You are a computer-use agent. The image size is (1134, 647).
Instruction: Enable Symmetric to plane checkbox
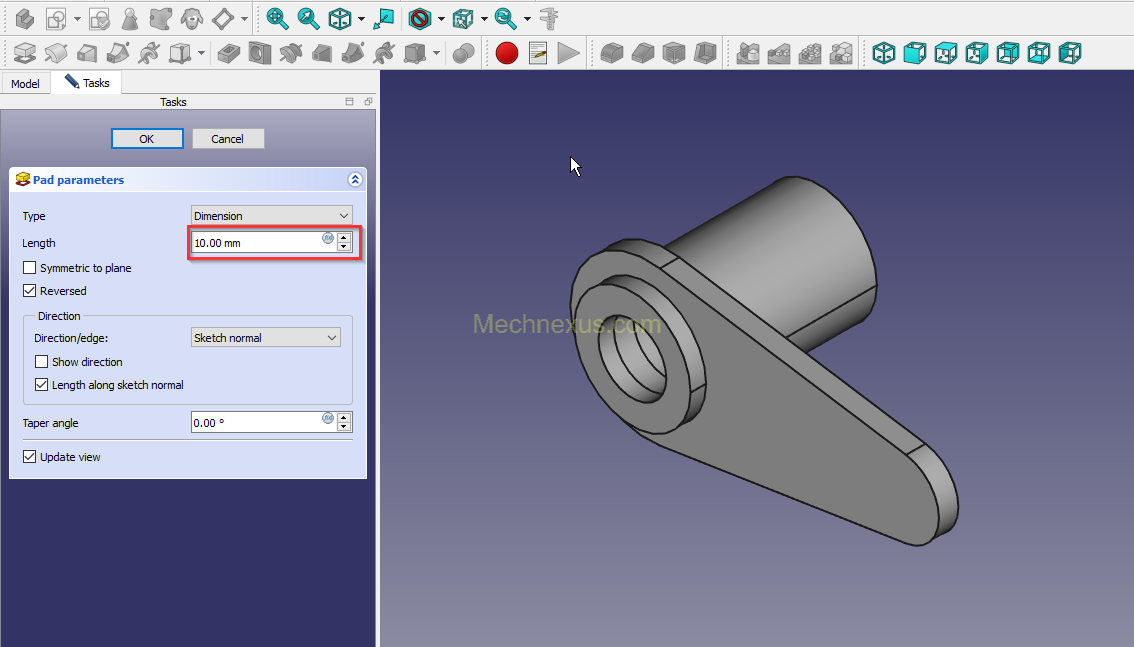pyautogui.click(x=30, y=268)
